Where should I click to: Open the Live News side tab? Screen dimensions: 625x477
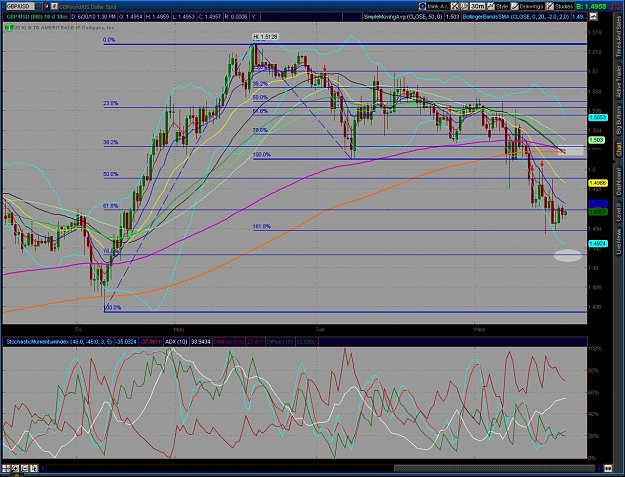coord(618,241)
